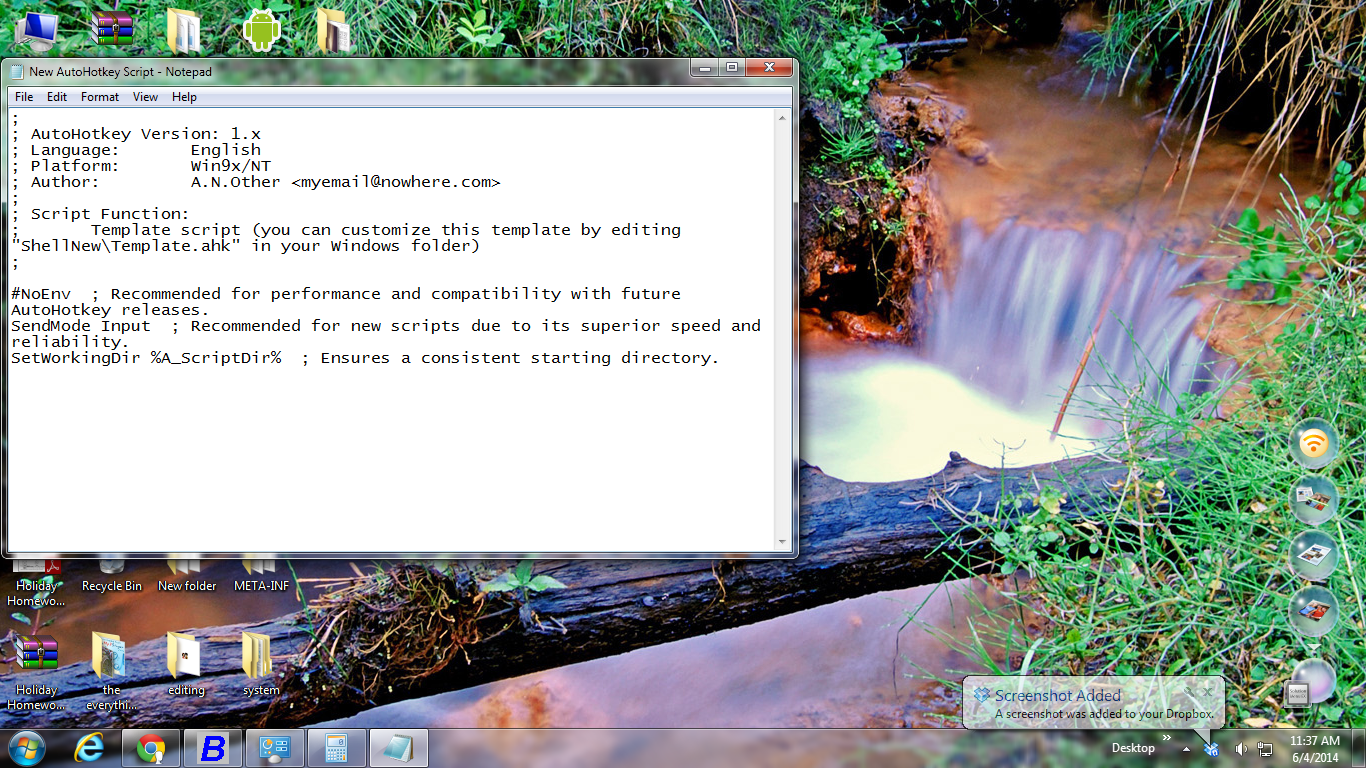Viewport: 1366px width, 768px height.
Task: Switch to the Notepad taskbar button
Action: 399,748
